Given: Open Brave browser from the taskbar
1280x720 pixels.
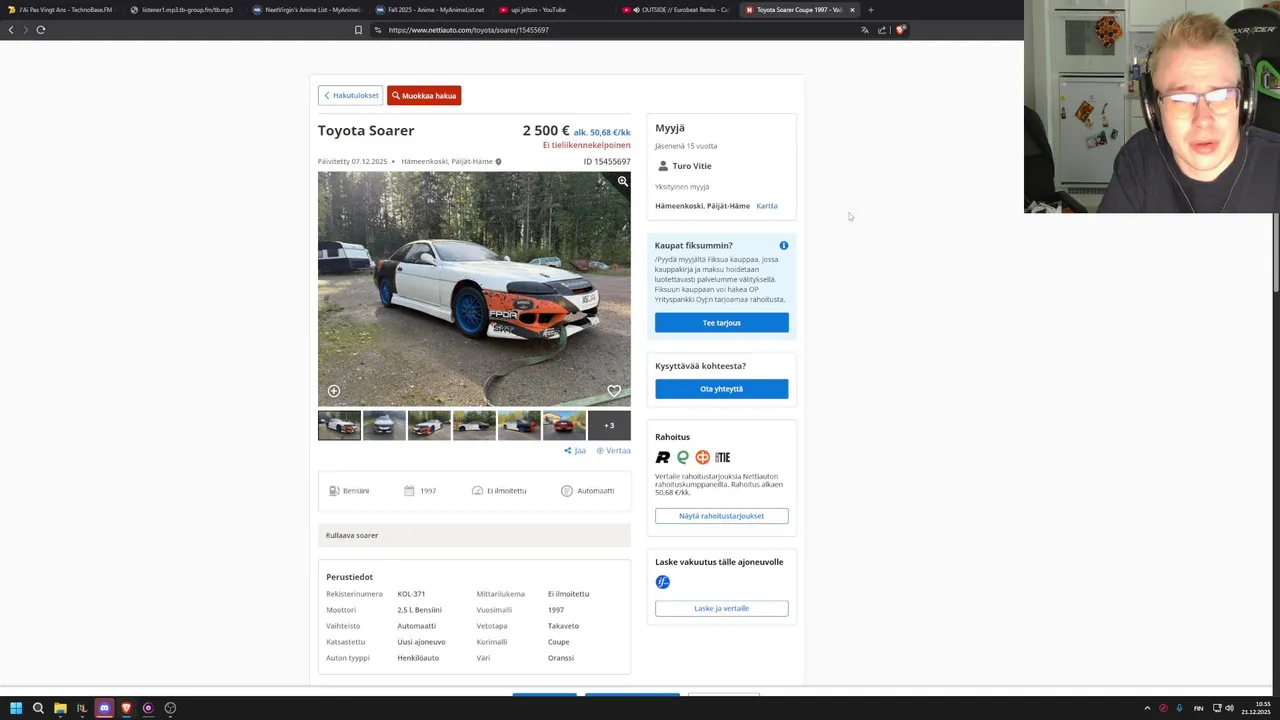Looking at the screenshot, I should pos(126,708).
